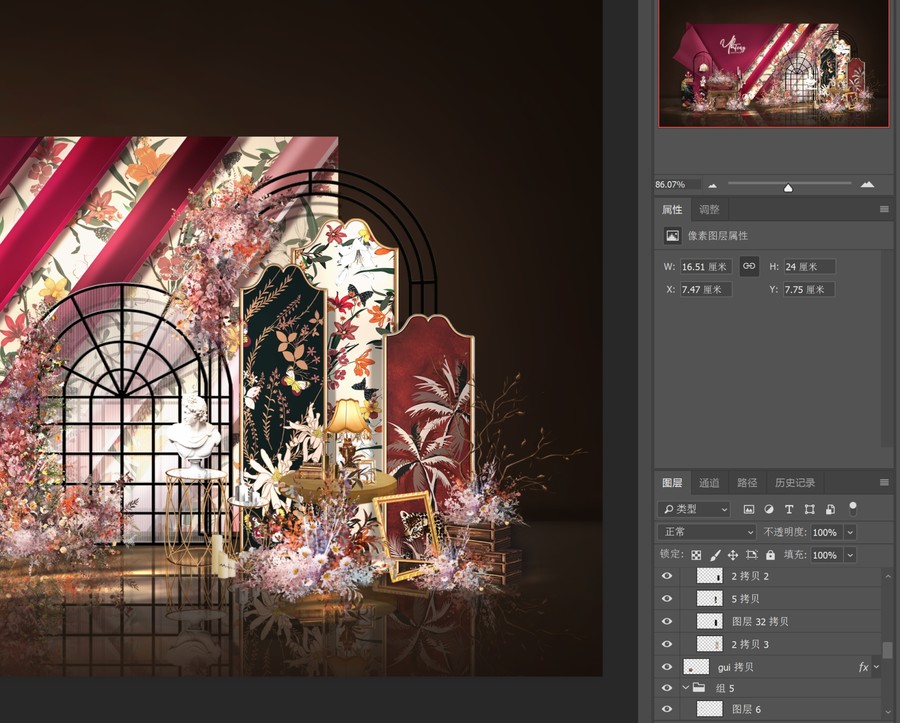Select the 5 拷贝 layer thumbnail

pyautogui.click(x=709, y=598)
